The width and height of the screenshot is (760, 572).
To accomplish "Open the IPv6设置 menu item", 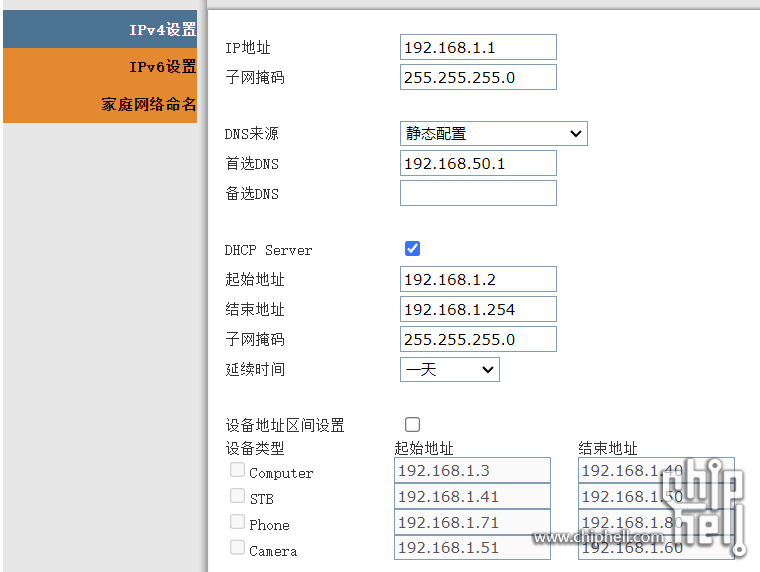I will tap(100, 66).
